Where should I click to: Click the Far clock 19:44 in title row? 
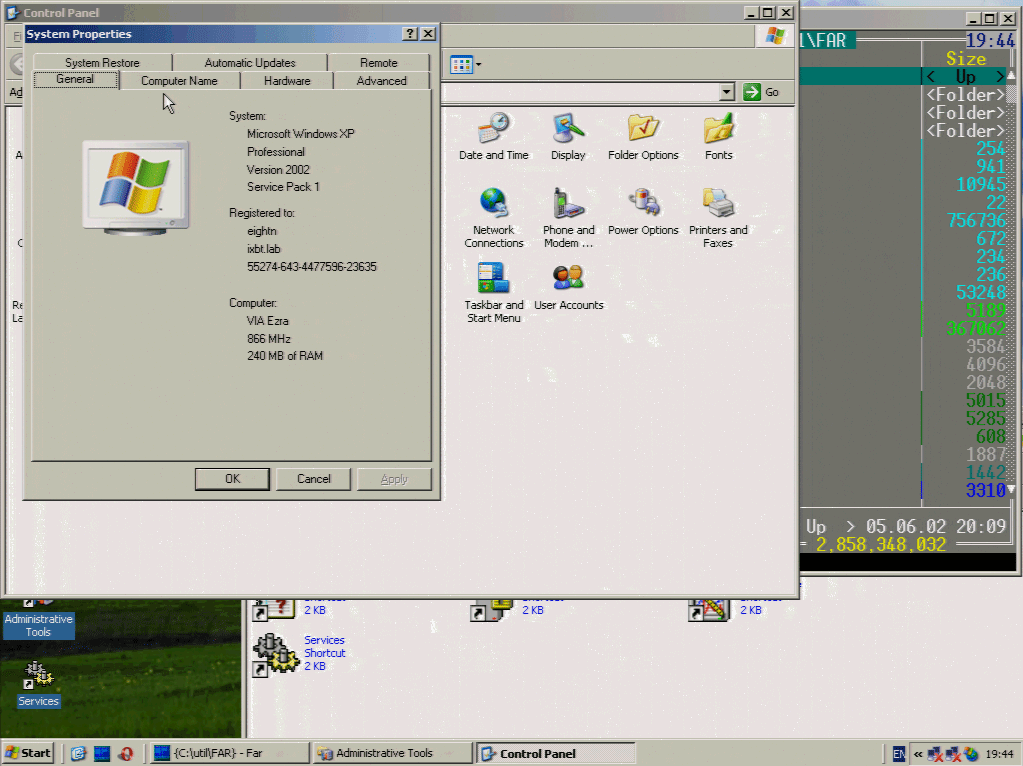(990, 41)
